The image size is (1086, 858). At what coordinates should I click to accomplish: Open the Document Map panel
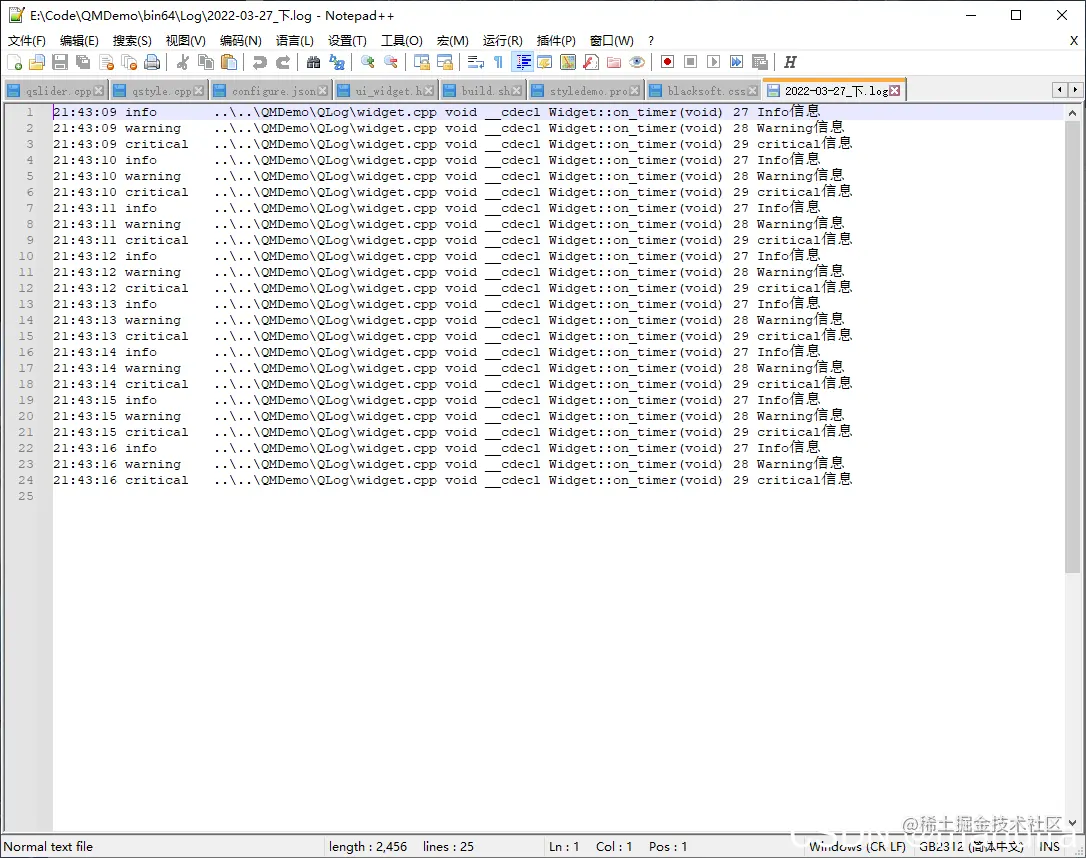[568, 62]
